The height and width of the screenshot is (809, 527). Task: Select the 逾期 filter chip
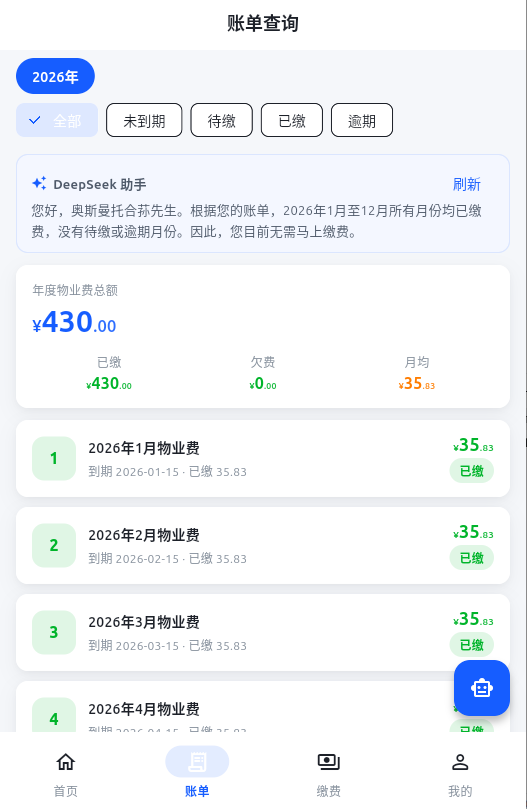tap(362, 120)
